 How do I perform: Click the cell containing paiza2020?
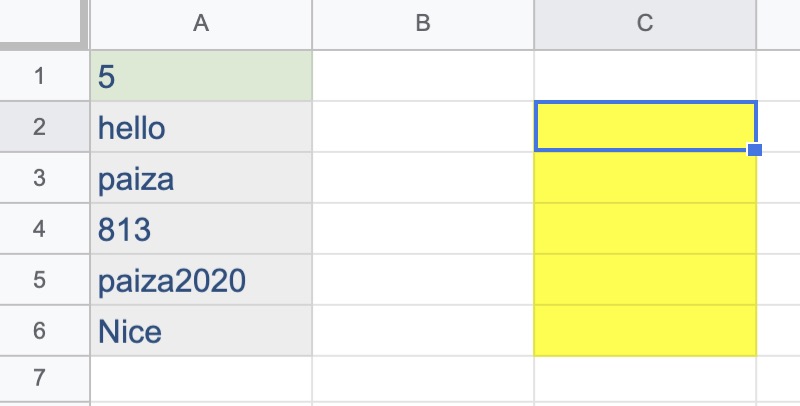(201, 280)
